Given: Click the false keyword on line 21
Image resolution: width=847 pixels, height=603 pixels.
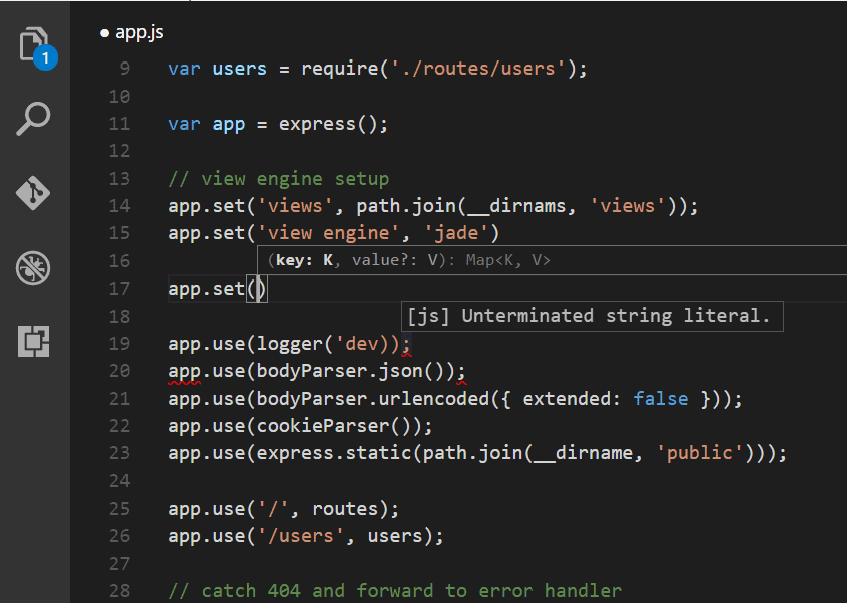Looking at the screenshot, I should (661, 399).
